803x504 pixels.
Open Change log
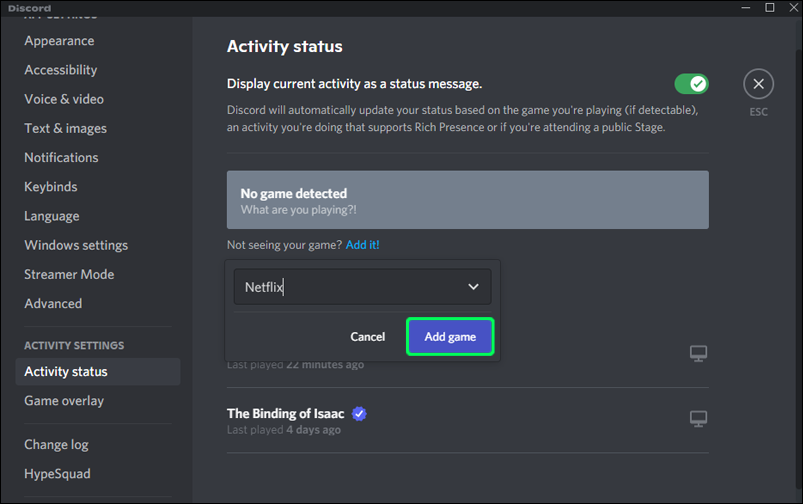click(56, 445)
